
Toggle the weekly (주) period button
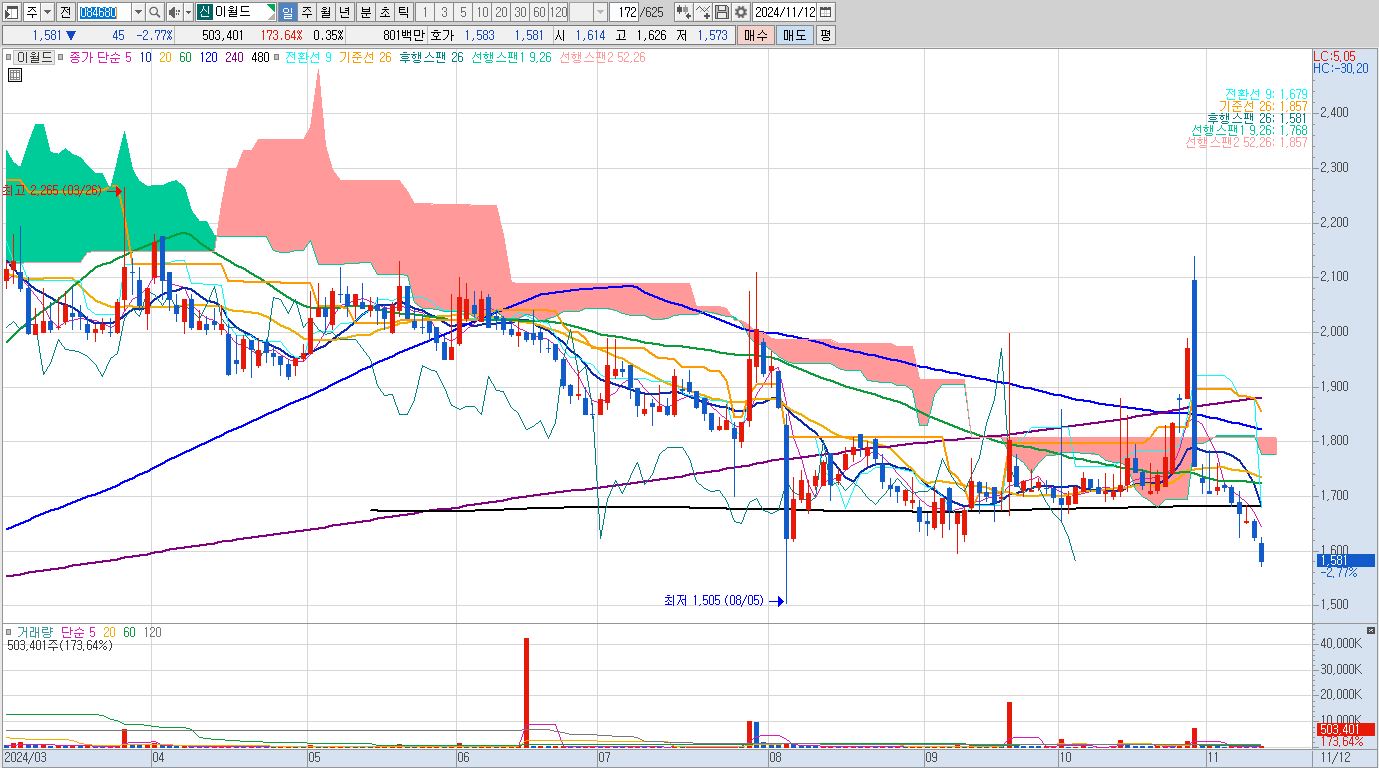[307, 12]
